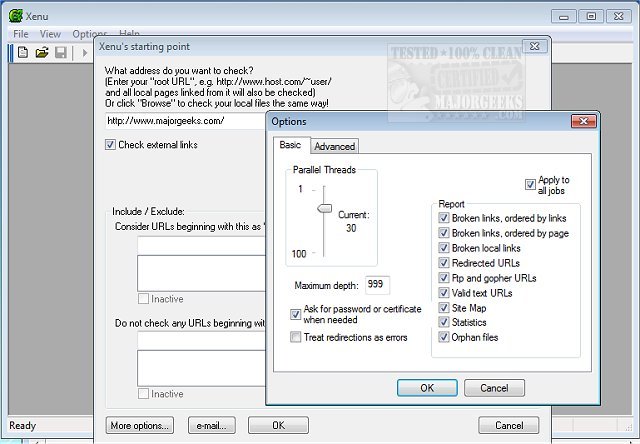Enable Treat redirections as errors
The image size is (640, 444).
(295, 337)
